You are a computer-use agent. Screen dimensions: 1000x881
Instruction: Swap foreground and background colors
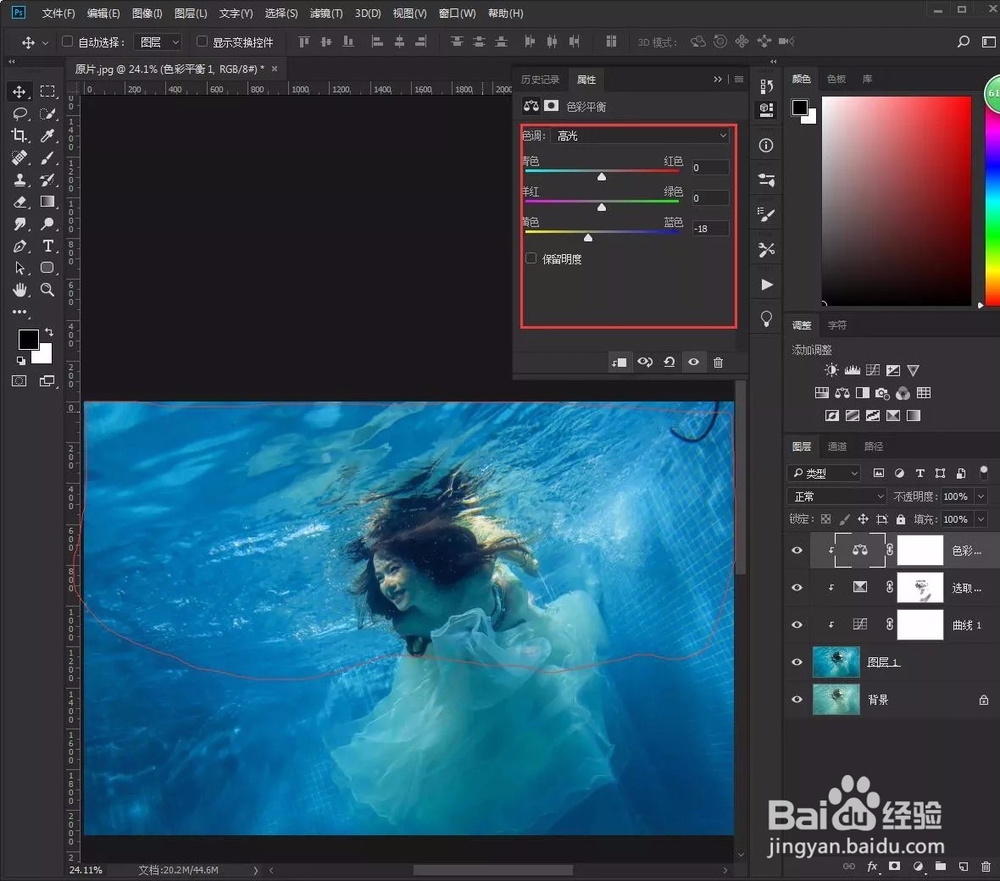[49, 332]
